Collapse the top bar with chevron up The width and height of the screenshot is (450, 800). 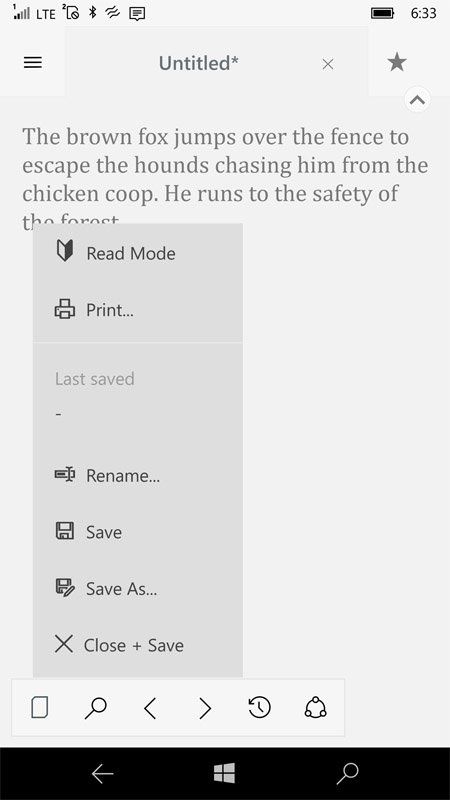click(x=417, y=99)
